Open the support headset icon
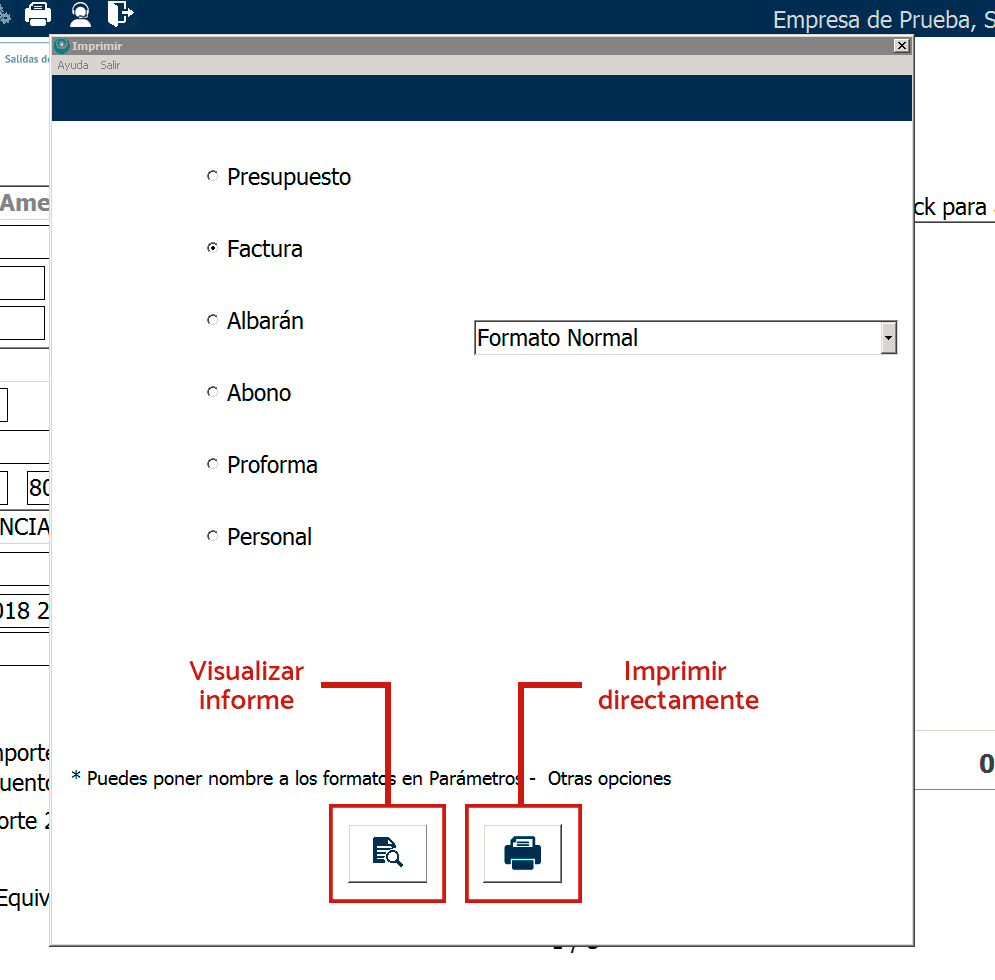 pos(80,14)
